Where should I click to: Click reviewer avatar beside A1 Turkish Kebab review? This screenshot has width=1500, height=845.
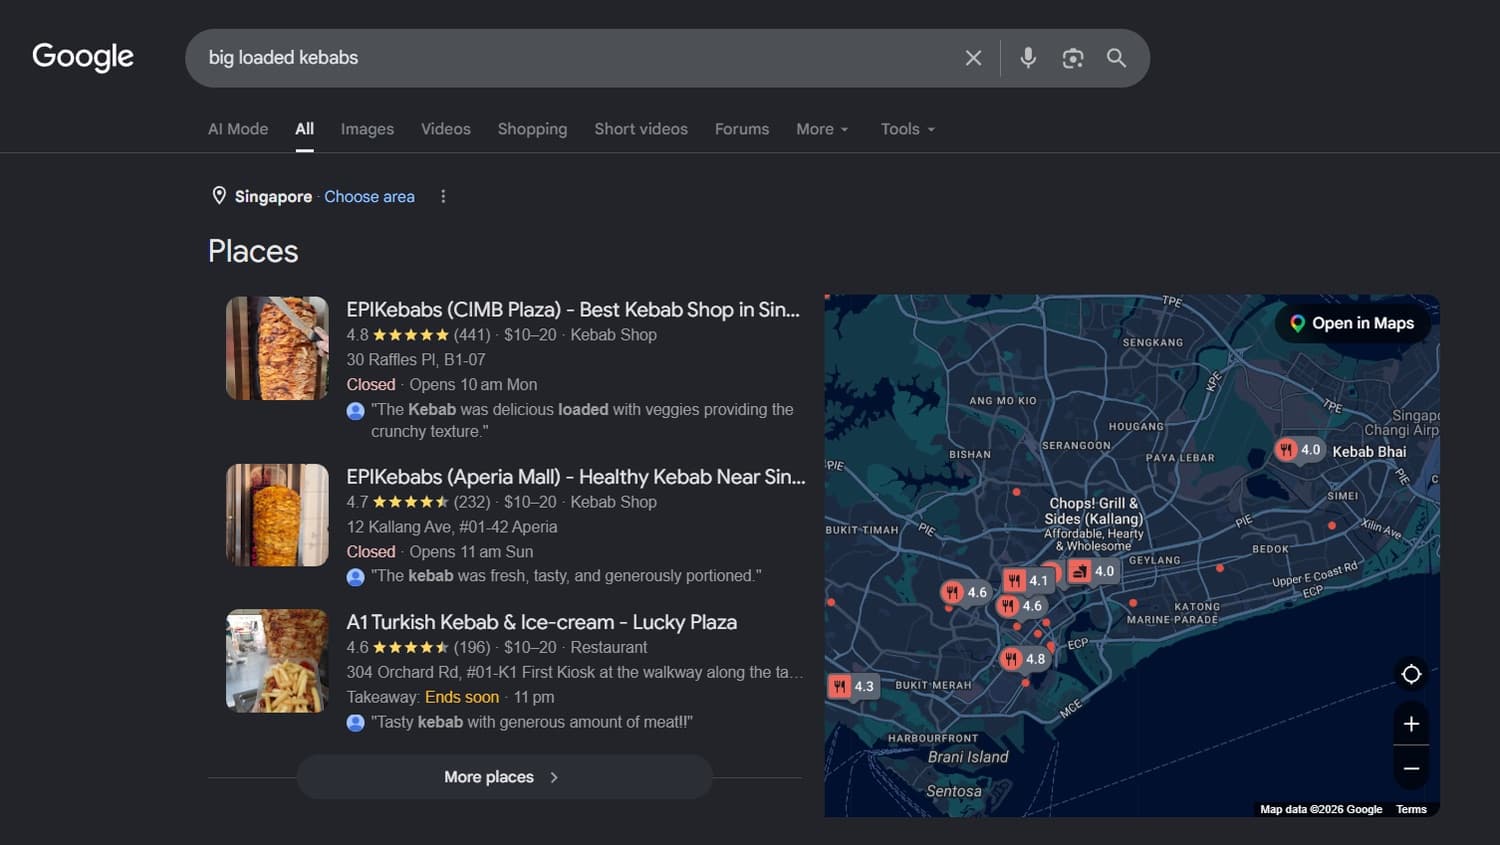coord(355,722)
